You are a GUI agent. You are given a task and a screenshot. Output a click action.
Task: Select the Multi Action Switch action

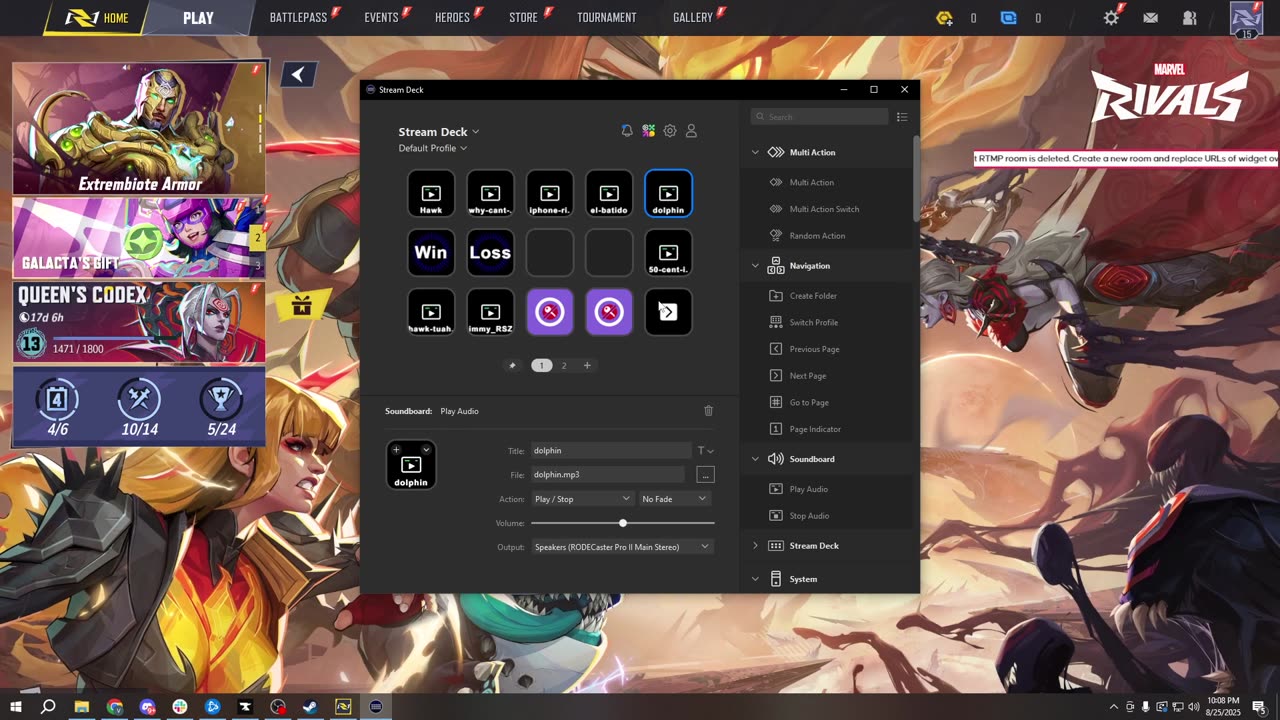(x=823, y=209)
